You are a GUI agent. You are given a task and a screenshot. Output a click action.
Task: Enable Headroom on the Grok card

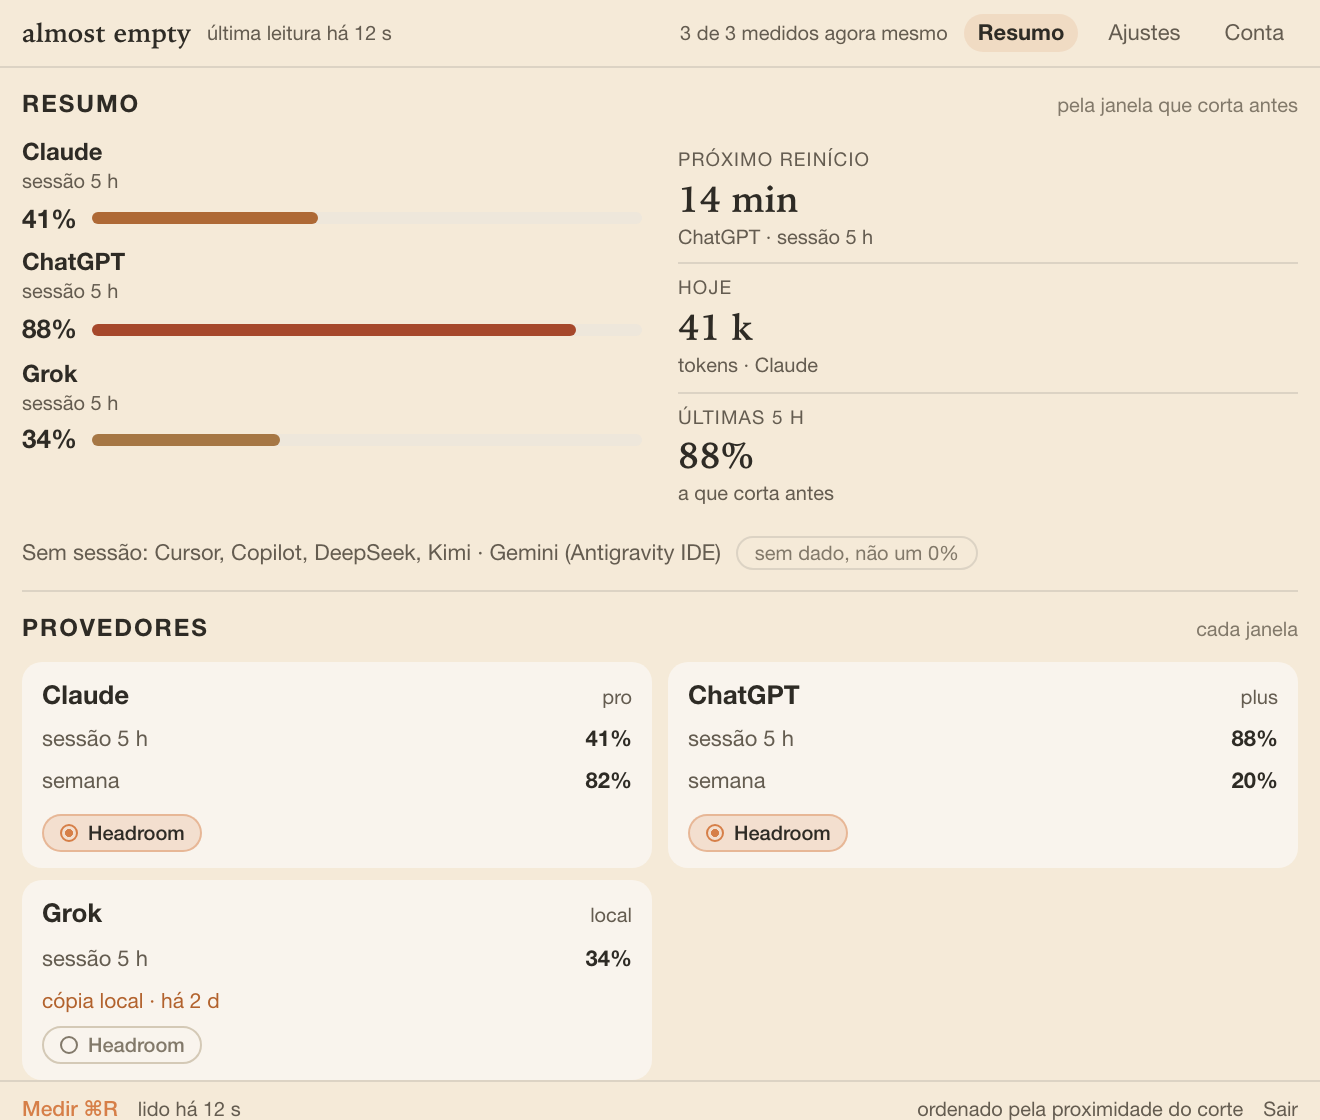[x=122, y=1045]
